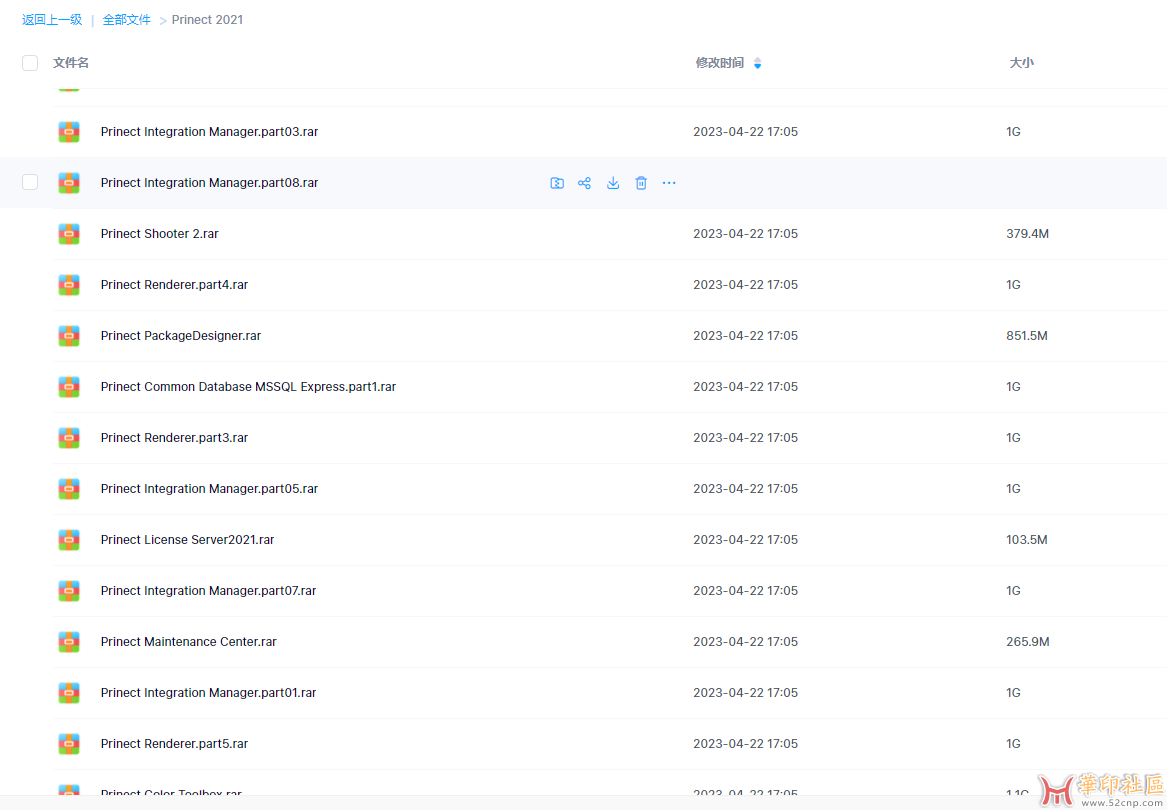Open Prinect Integration Manager.part07.rar
Screen dimensions: 1167x810
coord(208,590)
